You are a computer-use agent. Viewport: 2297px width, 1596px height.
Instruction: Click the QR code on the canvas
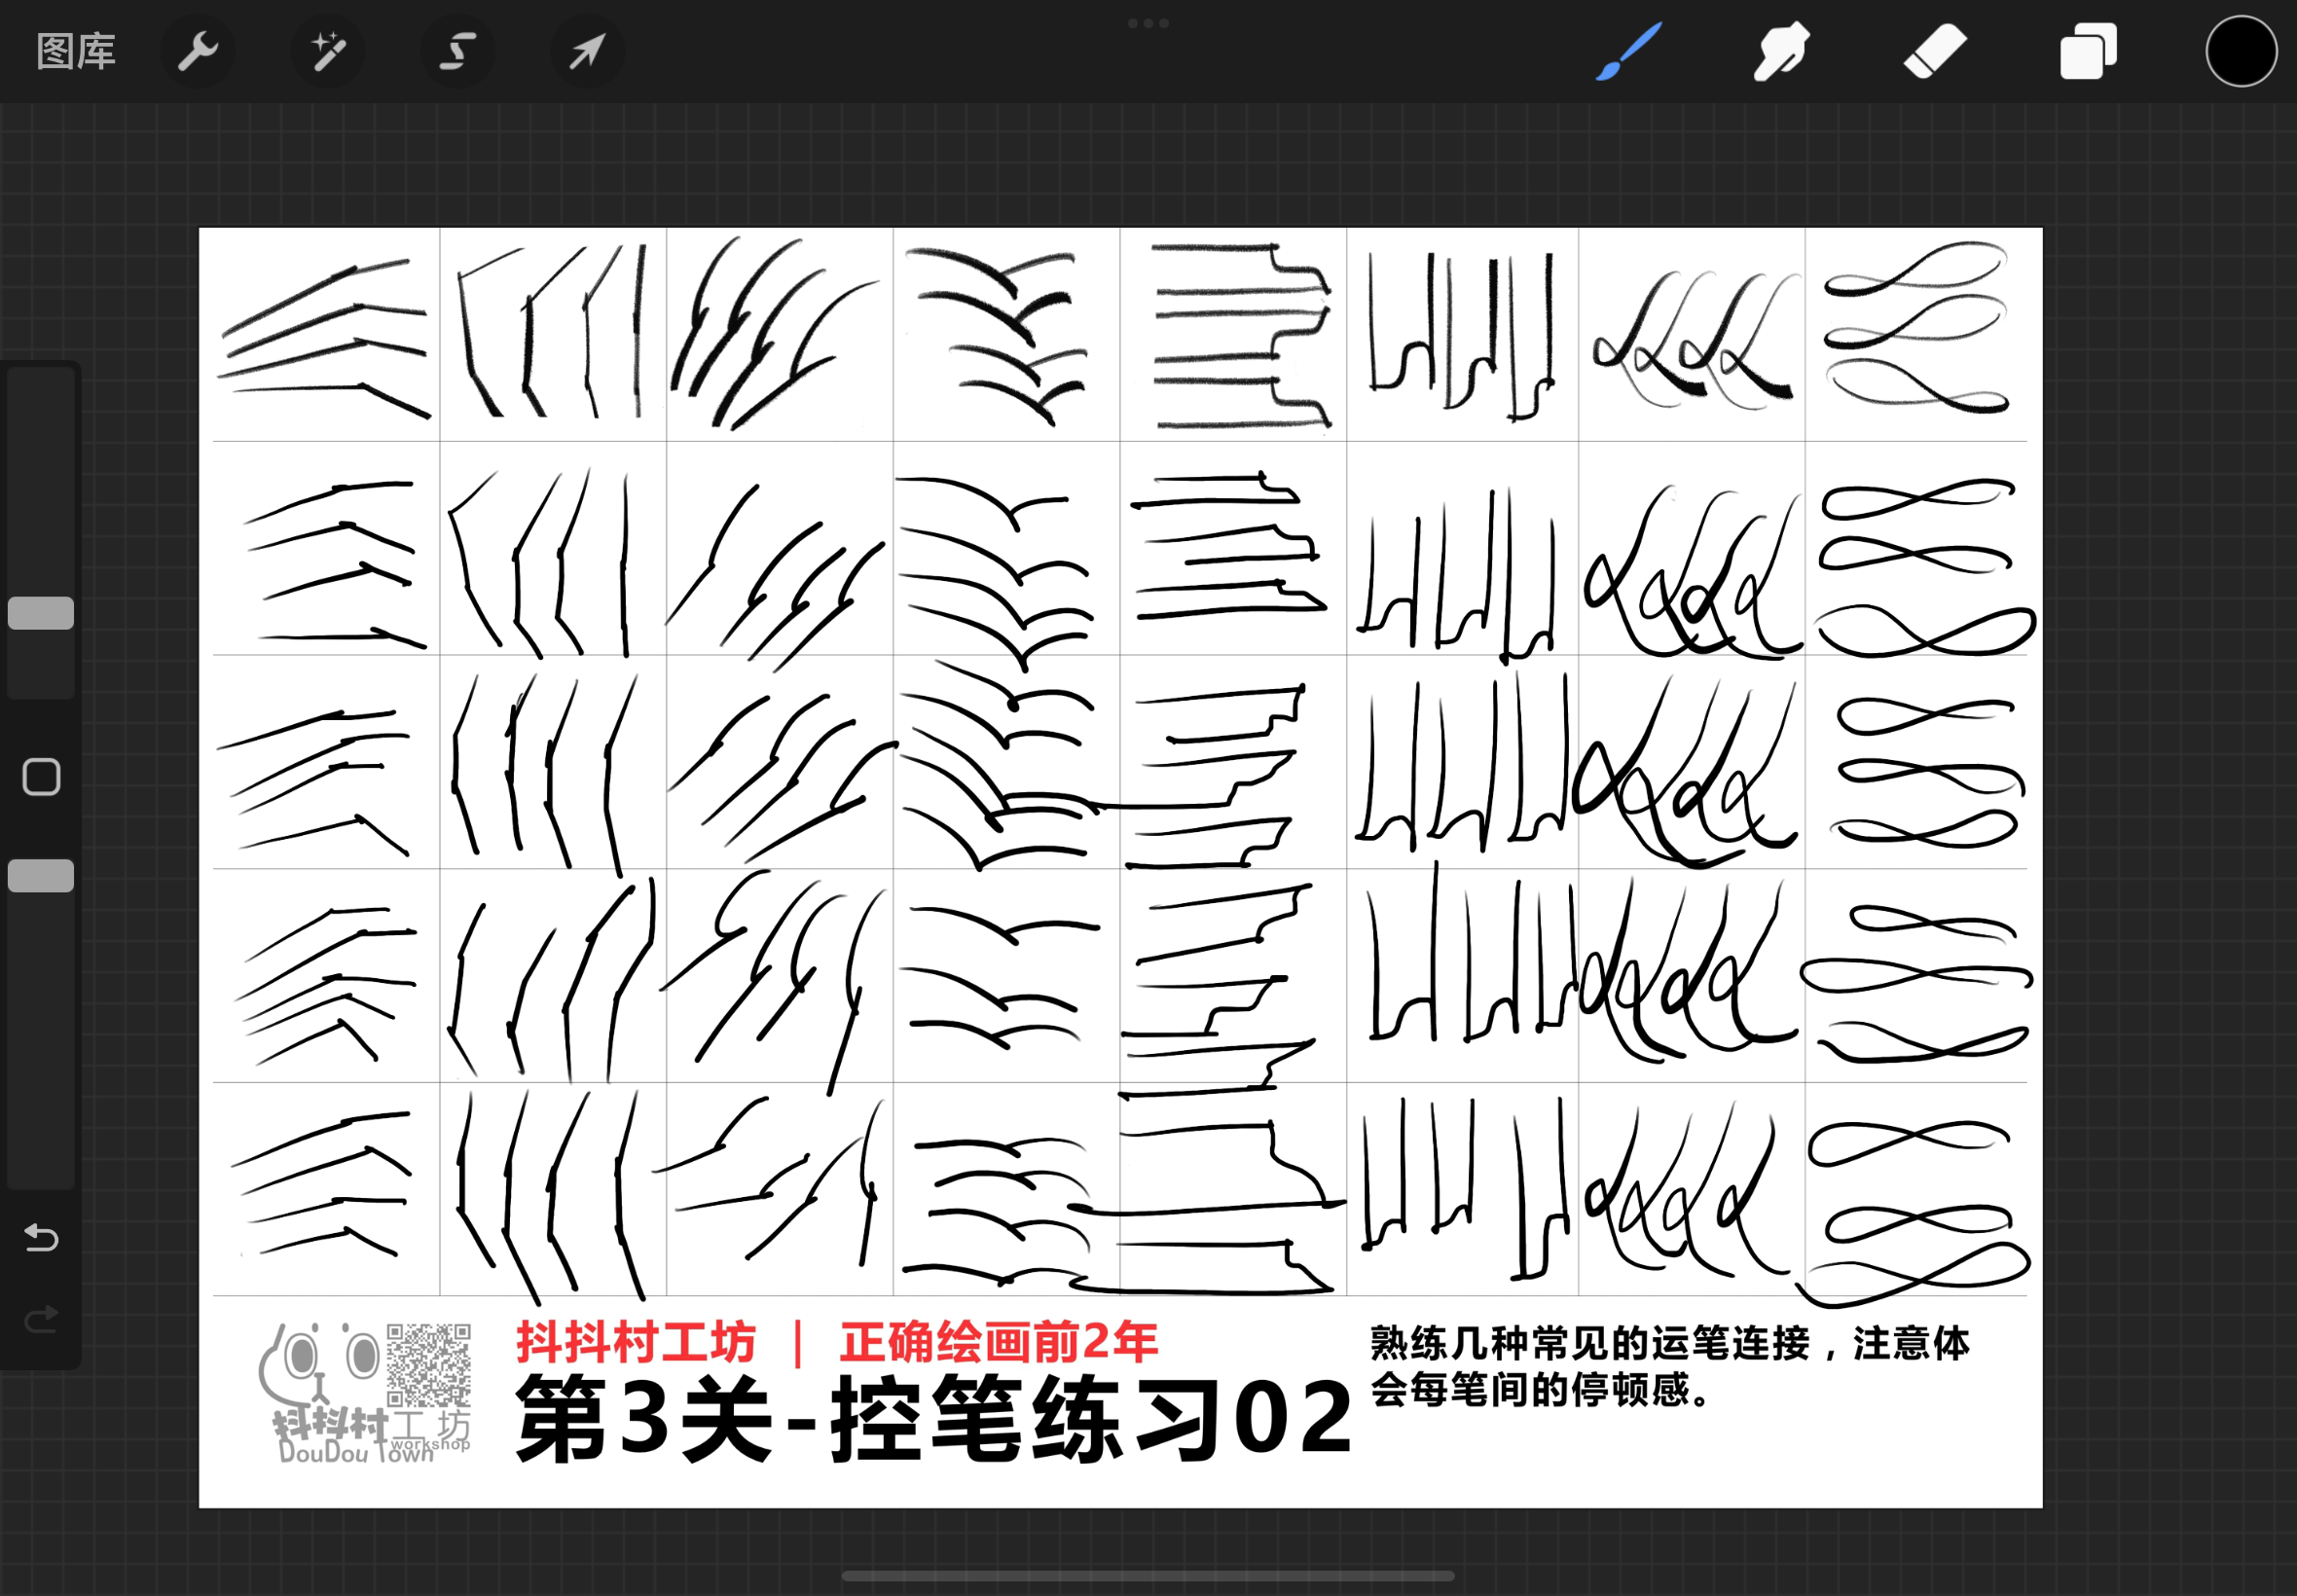pos(429,1365)
